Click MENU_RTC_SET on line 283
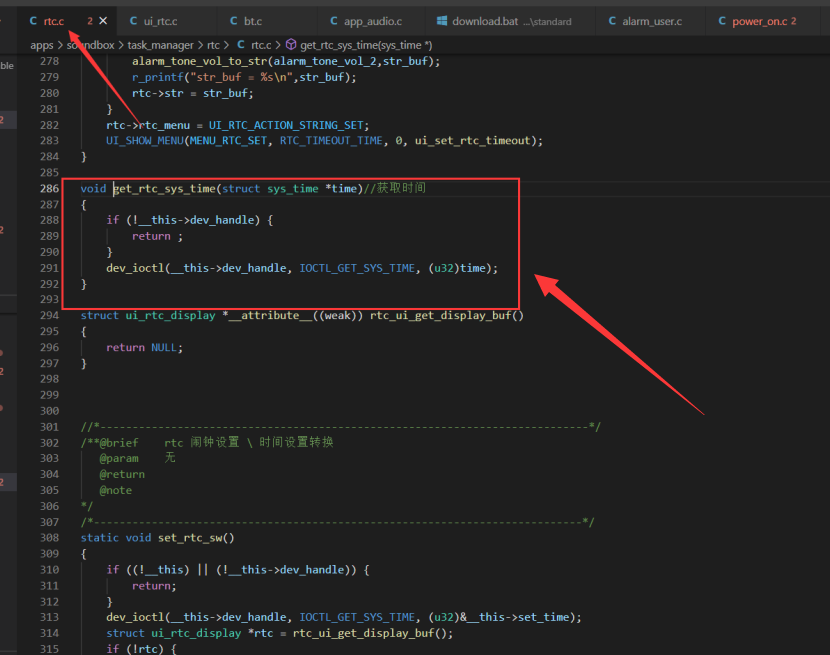Screen dimensions: 830x655 coord(228,141)
